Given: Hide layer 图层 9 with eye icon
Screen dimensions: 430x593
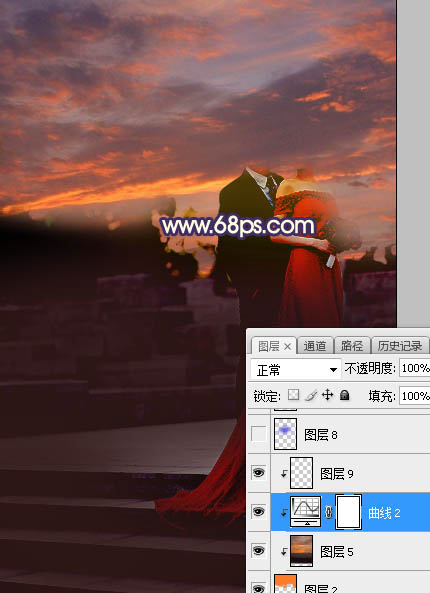Looking at the screenshot, I should pyautogui.click(x=259, y=473).
